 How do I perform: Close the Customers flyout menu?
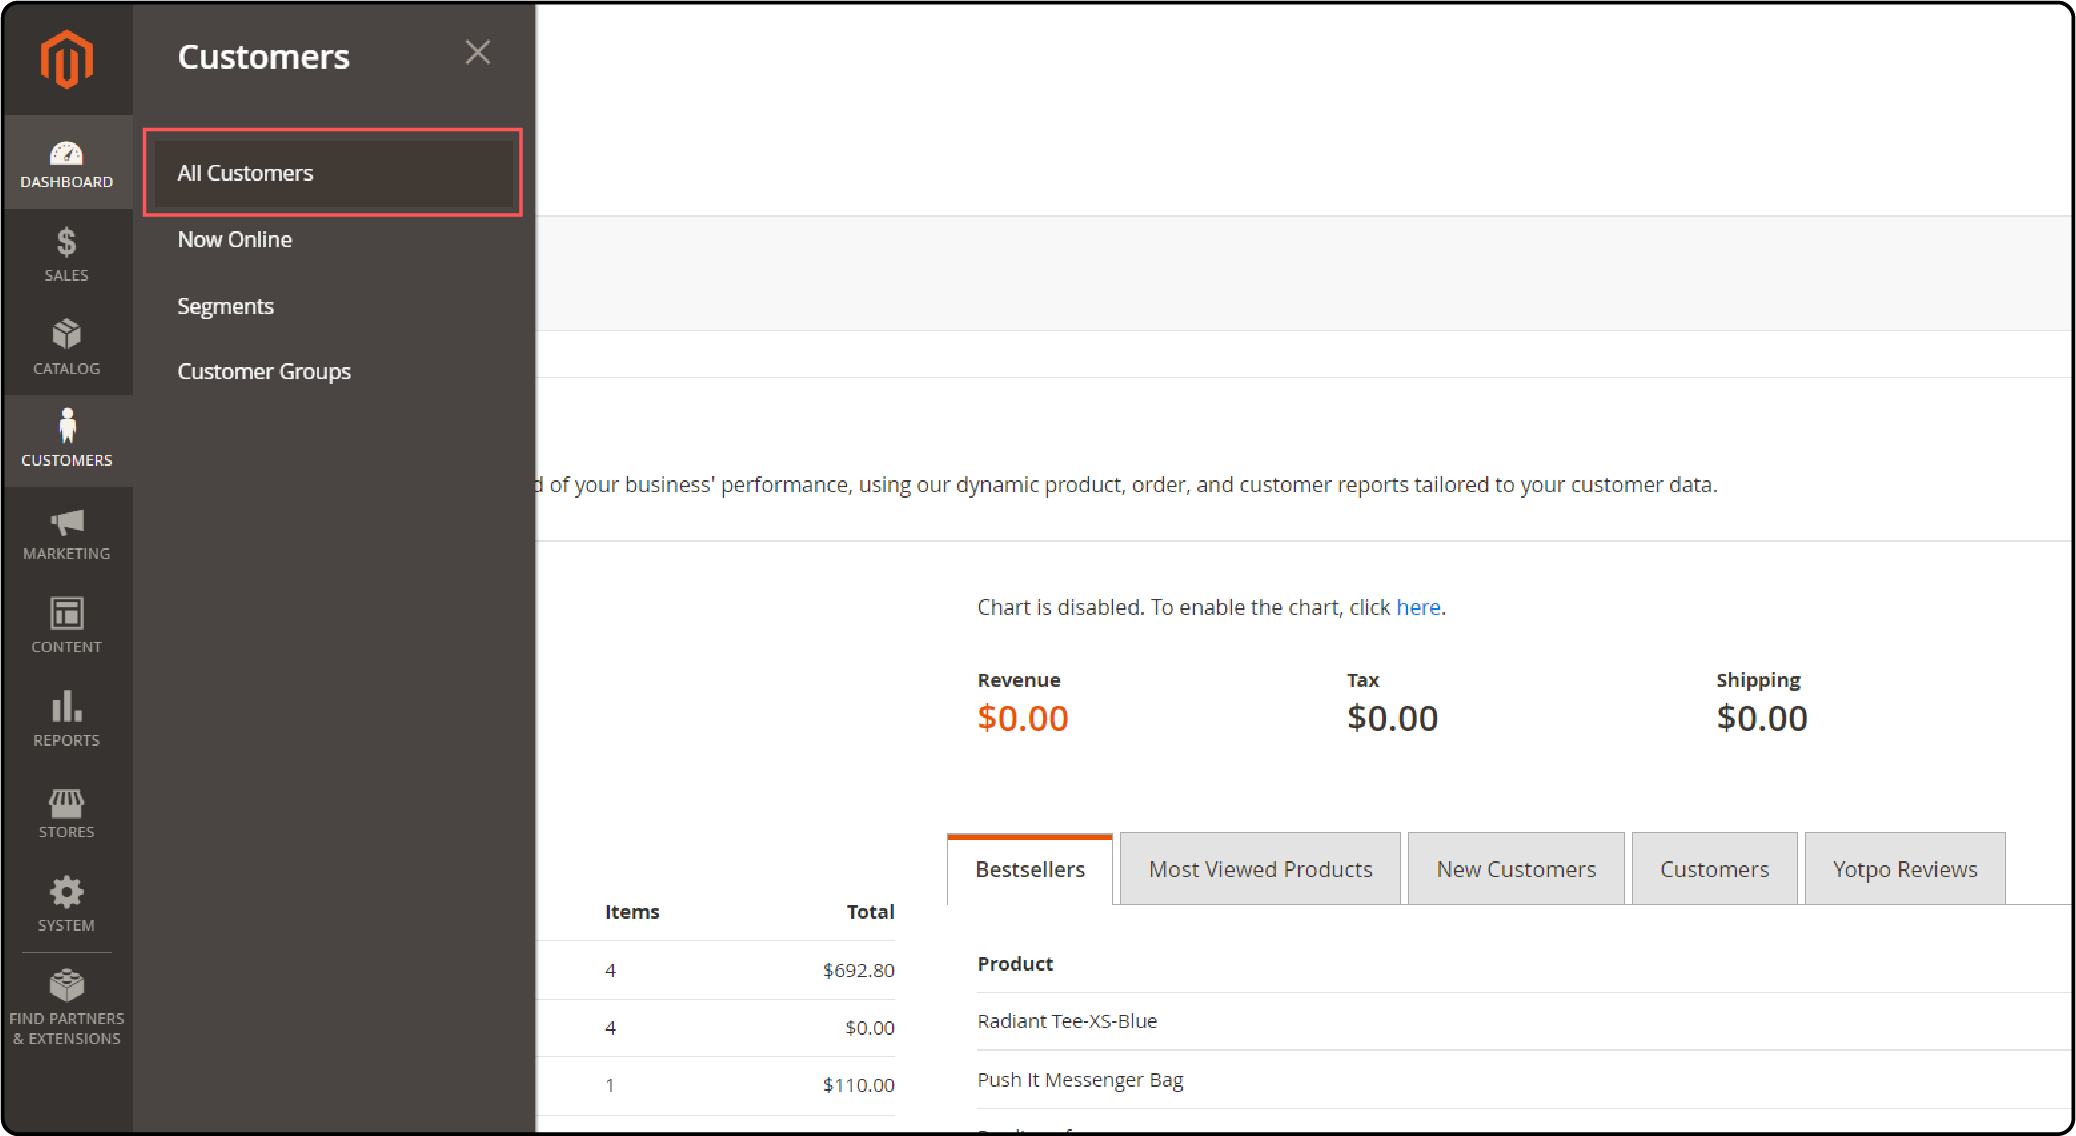[x=478, y=52]
